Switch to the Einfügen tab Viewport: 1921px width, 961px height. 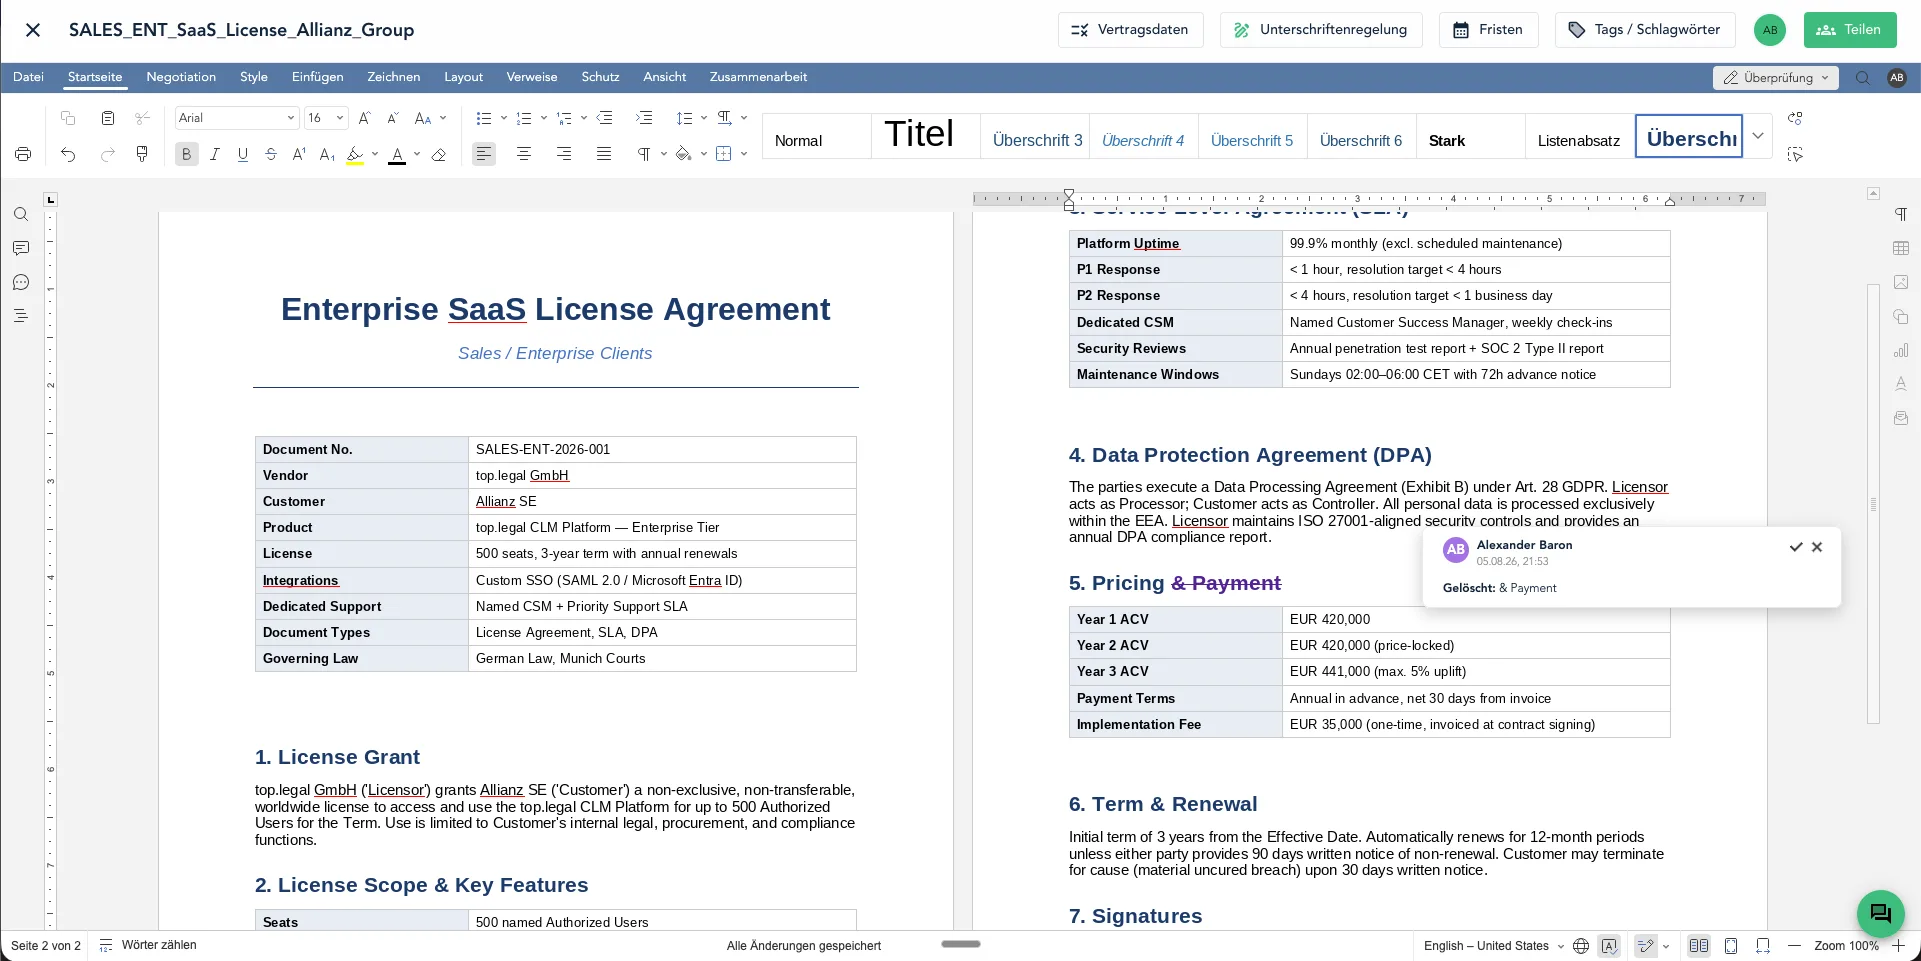317,77
